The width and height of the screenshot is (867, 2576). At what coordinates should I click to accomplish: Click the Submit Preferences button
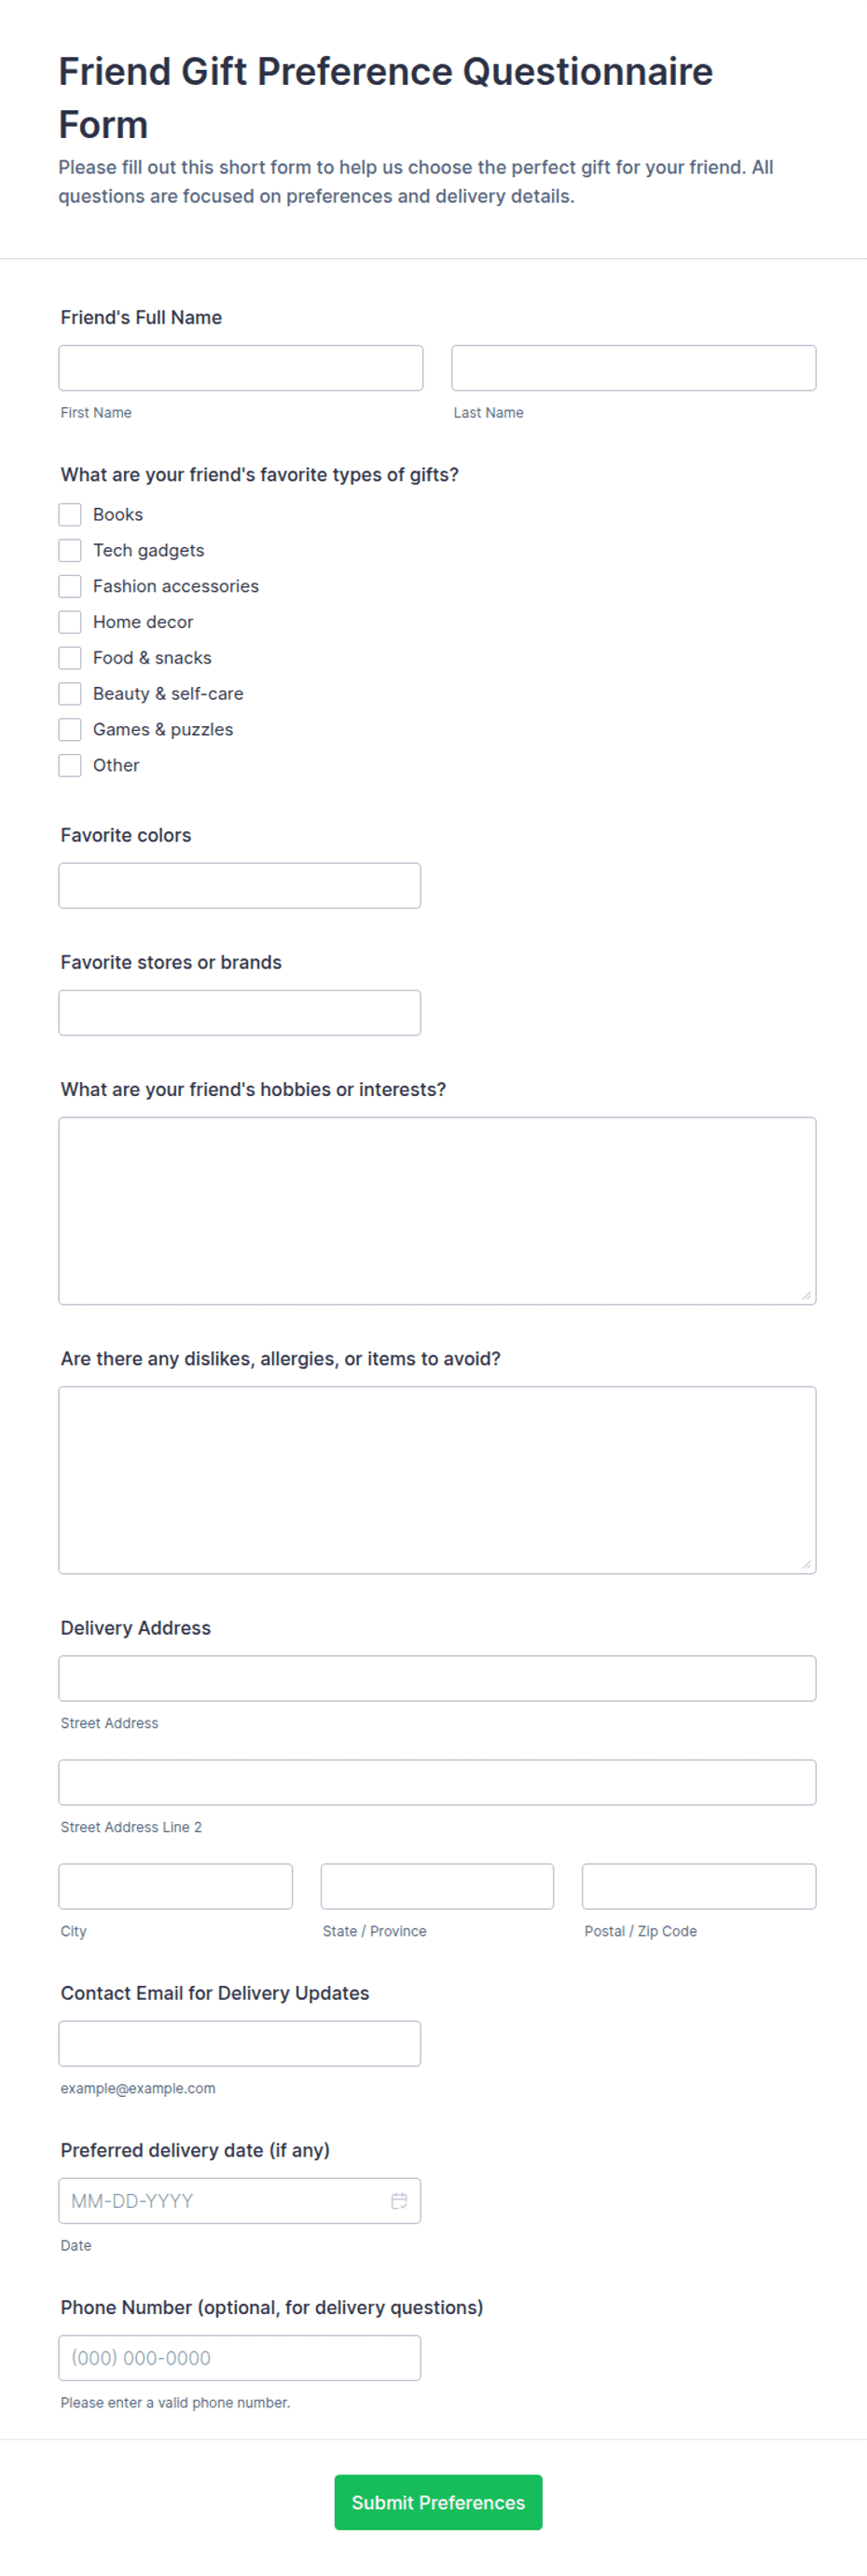pos(438,2502)
